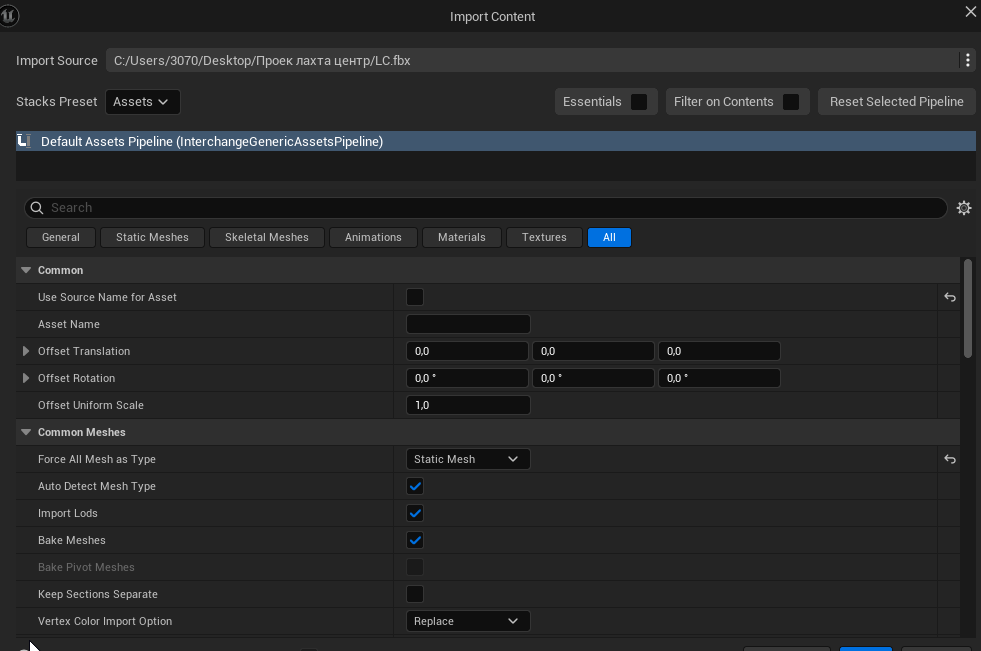Enable the Use Source Name for Asset checkbox

click(415, 297)
